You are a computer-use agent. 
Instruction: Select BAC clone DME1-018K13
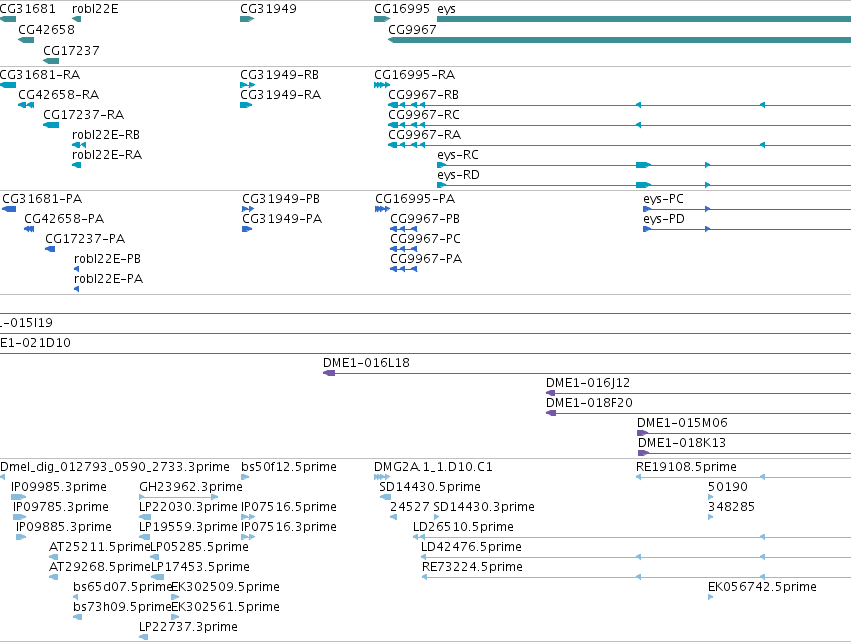pos(682,443)
